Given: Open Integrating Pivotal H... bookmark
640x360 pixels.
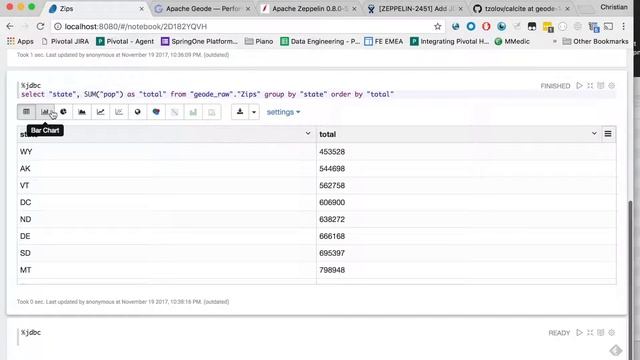Looking at the screenshot, I should point(449,41).
